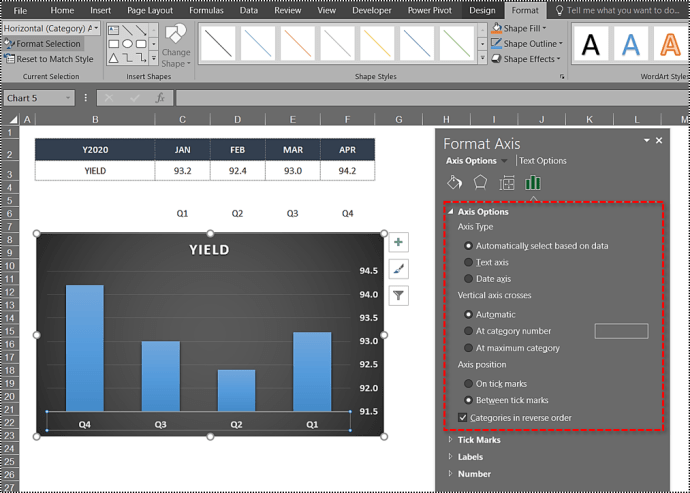Click the Change Shape icon

click(176, 46)
